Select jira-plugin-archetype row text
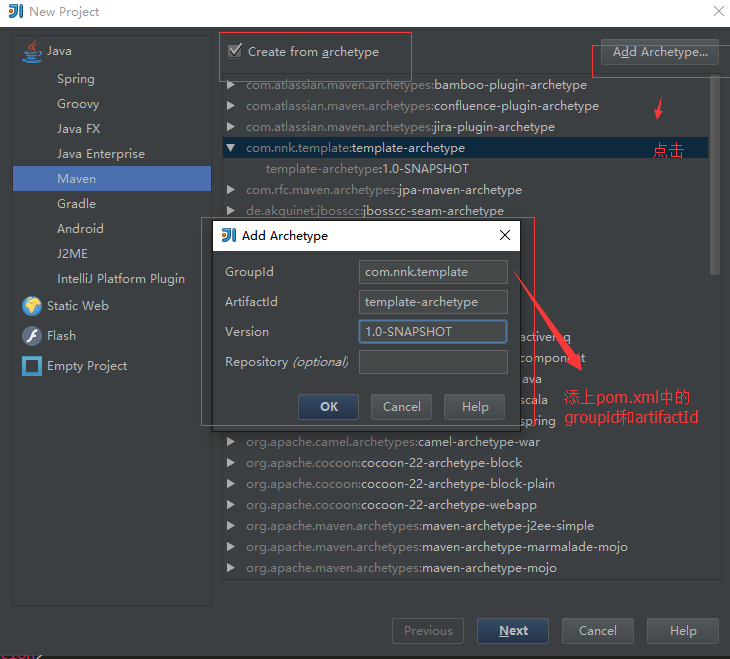This screenshot has width=730, height=659. (400, 127)
